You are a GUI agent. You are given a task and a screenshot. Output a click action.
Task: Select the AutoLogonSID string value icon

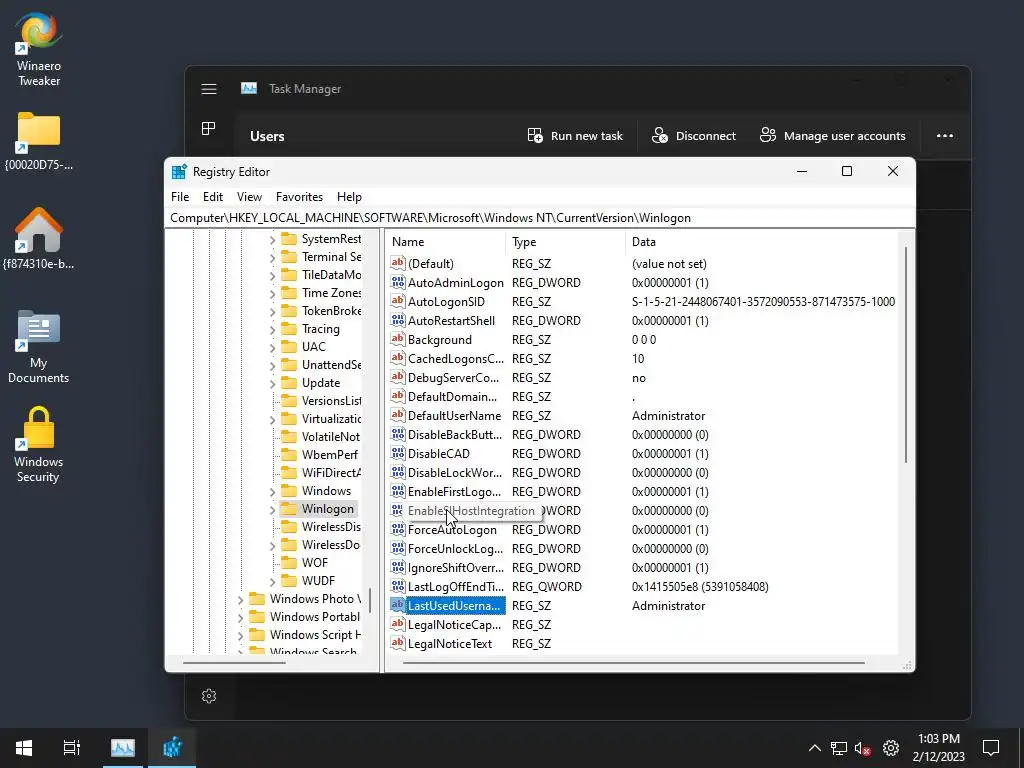pyautogui.click(x=398, y=301)
